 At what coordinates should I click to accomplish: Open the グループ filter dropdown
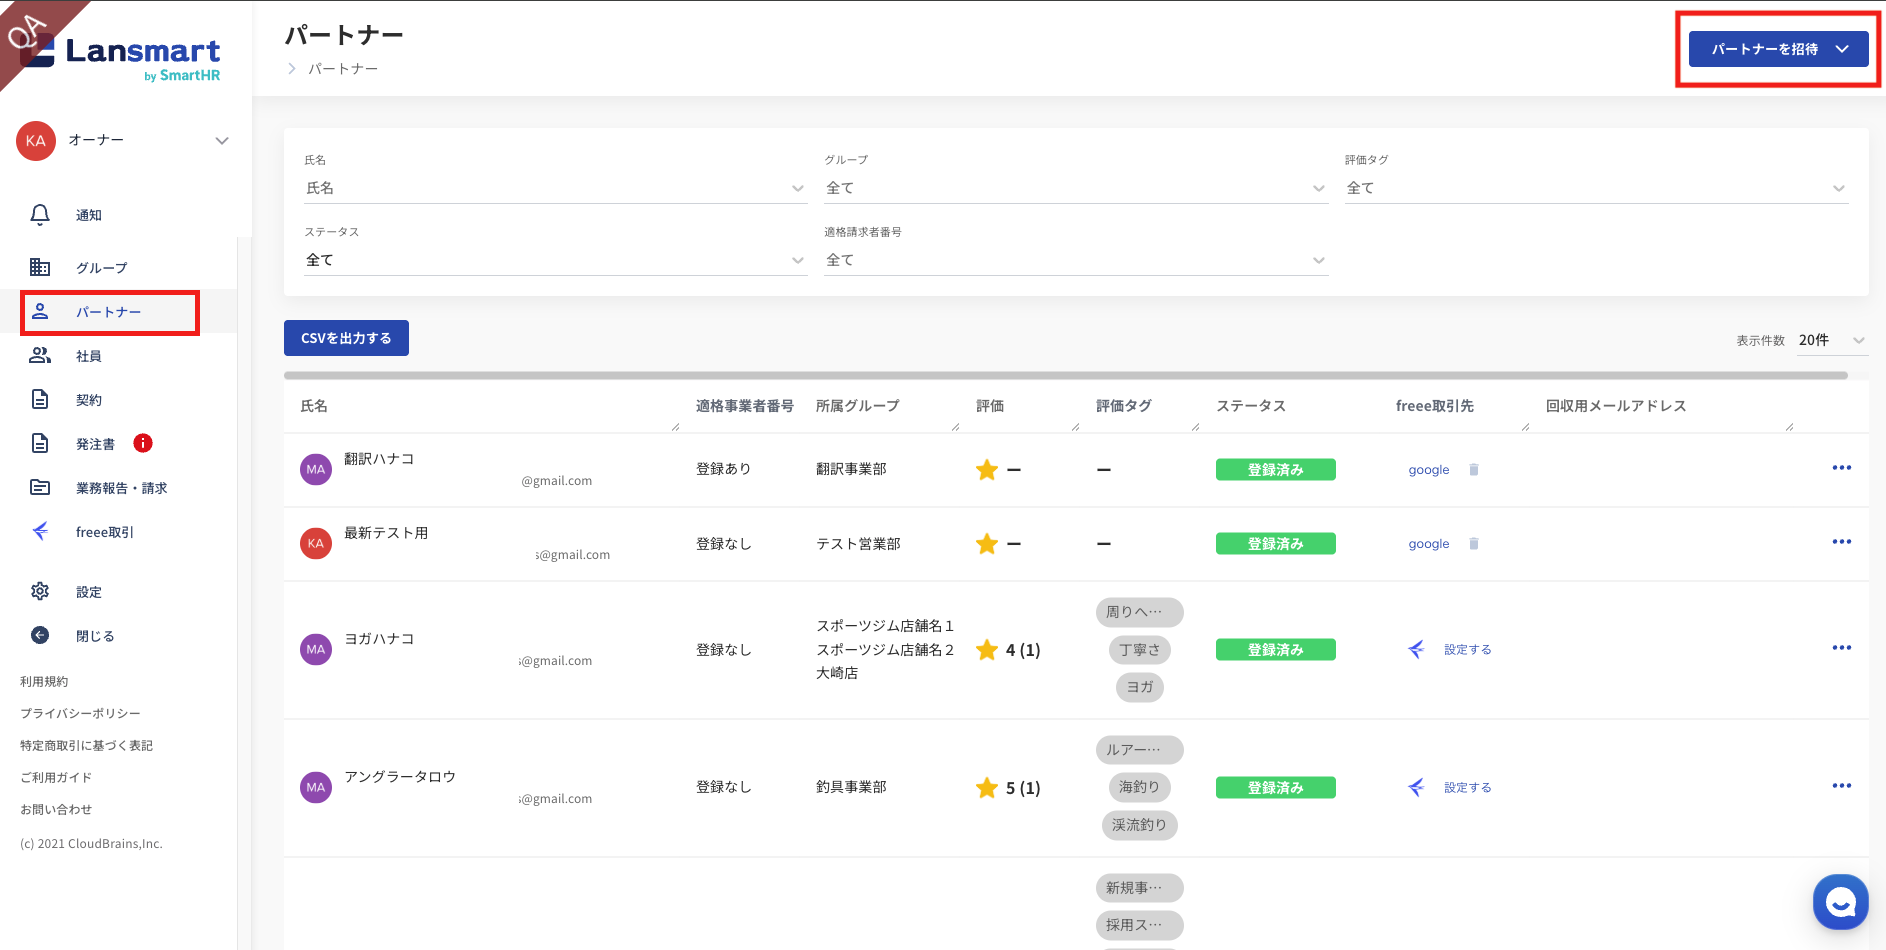click(x=1076, y=188)
